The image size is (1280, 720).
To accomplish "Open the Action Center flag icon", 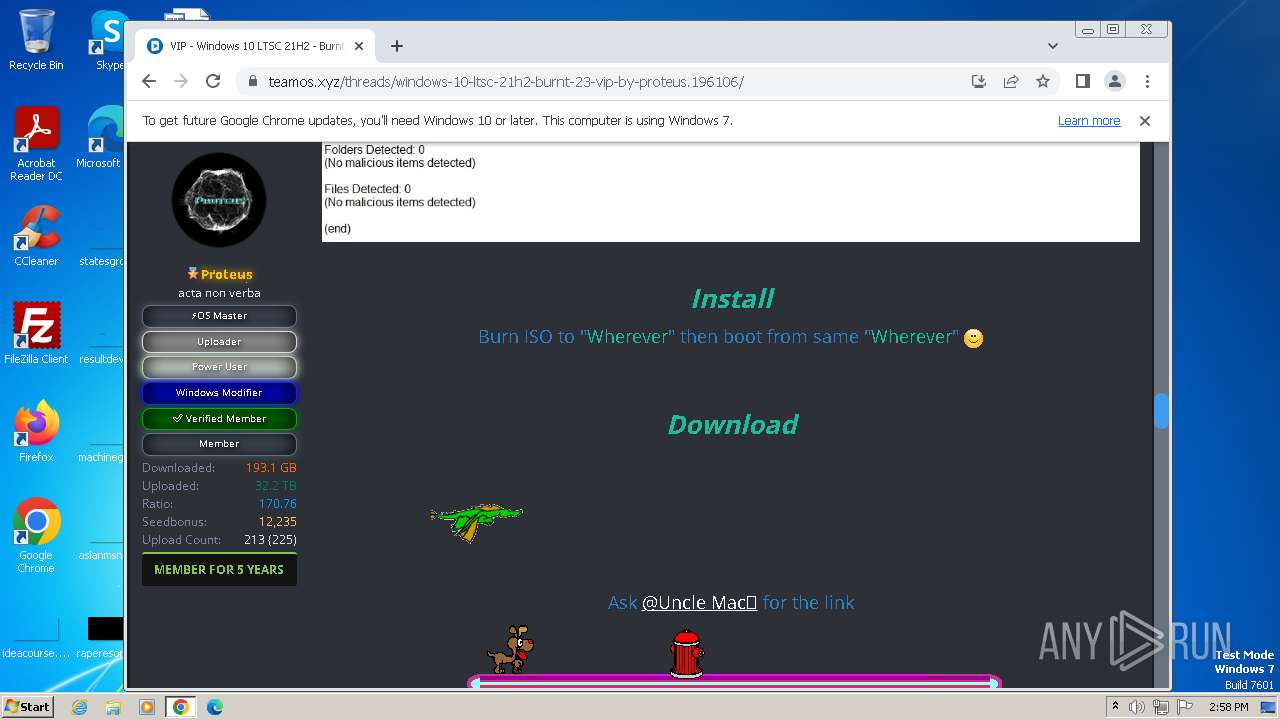I will [x=1185, y=707].
